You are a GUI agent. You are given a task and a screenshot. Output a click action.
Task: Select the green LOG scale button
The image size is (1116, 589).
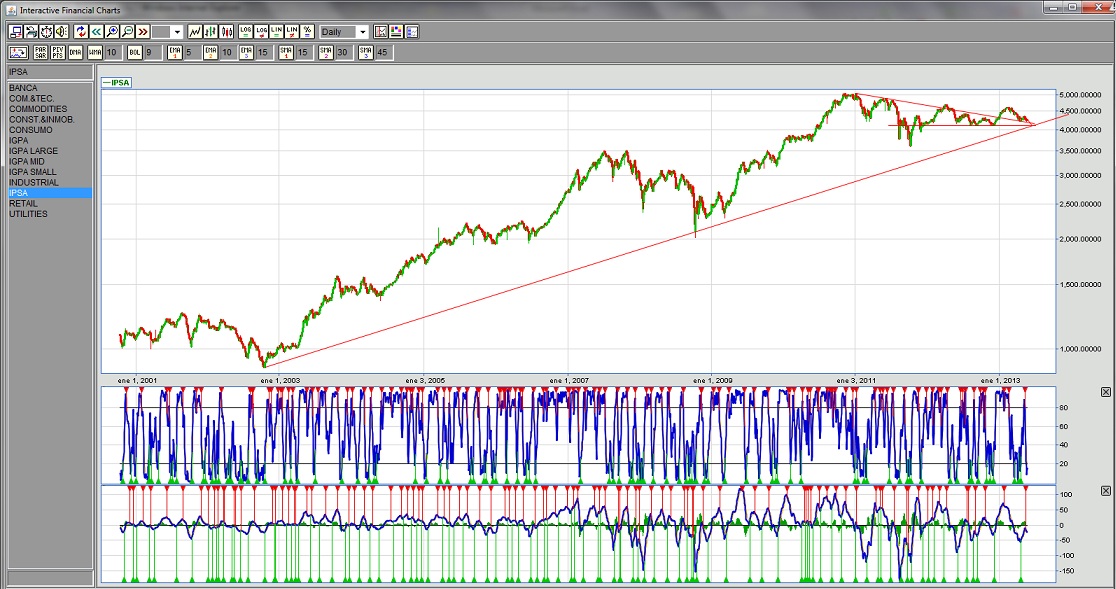(x=246, y=32)
